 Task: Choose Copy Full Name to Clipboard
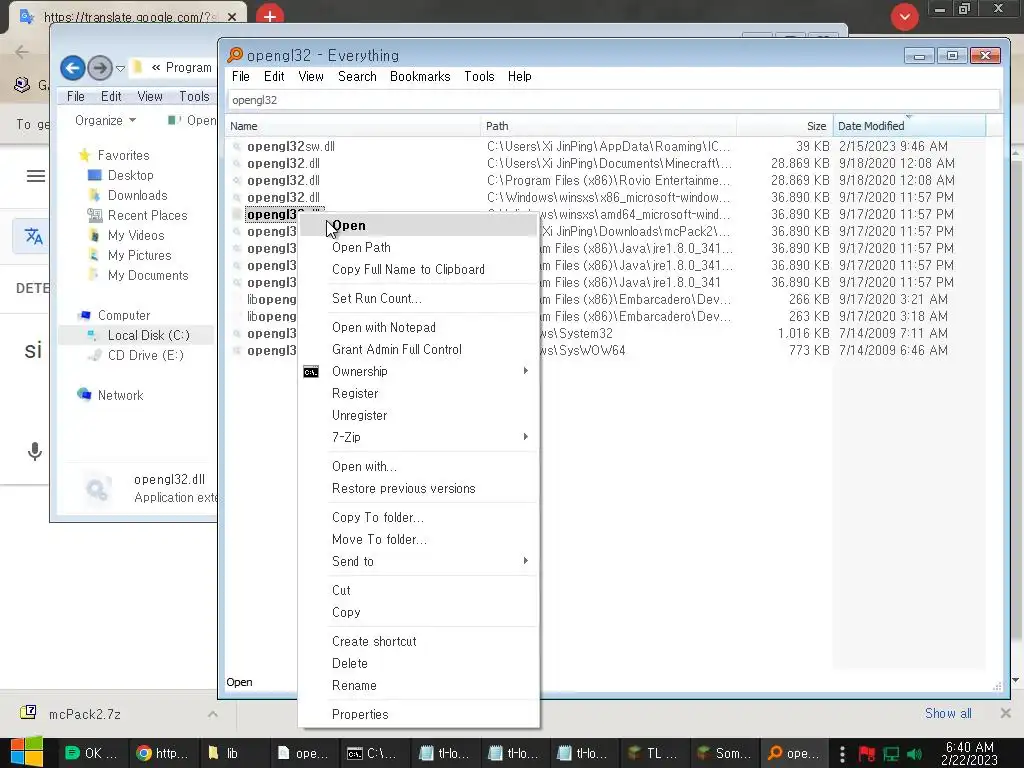point(418,270)
